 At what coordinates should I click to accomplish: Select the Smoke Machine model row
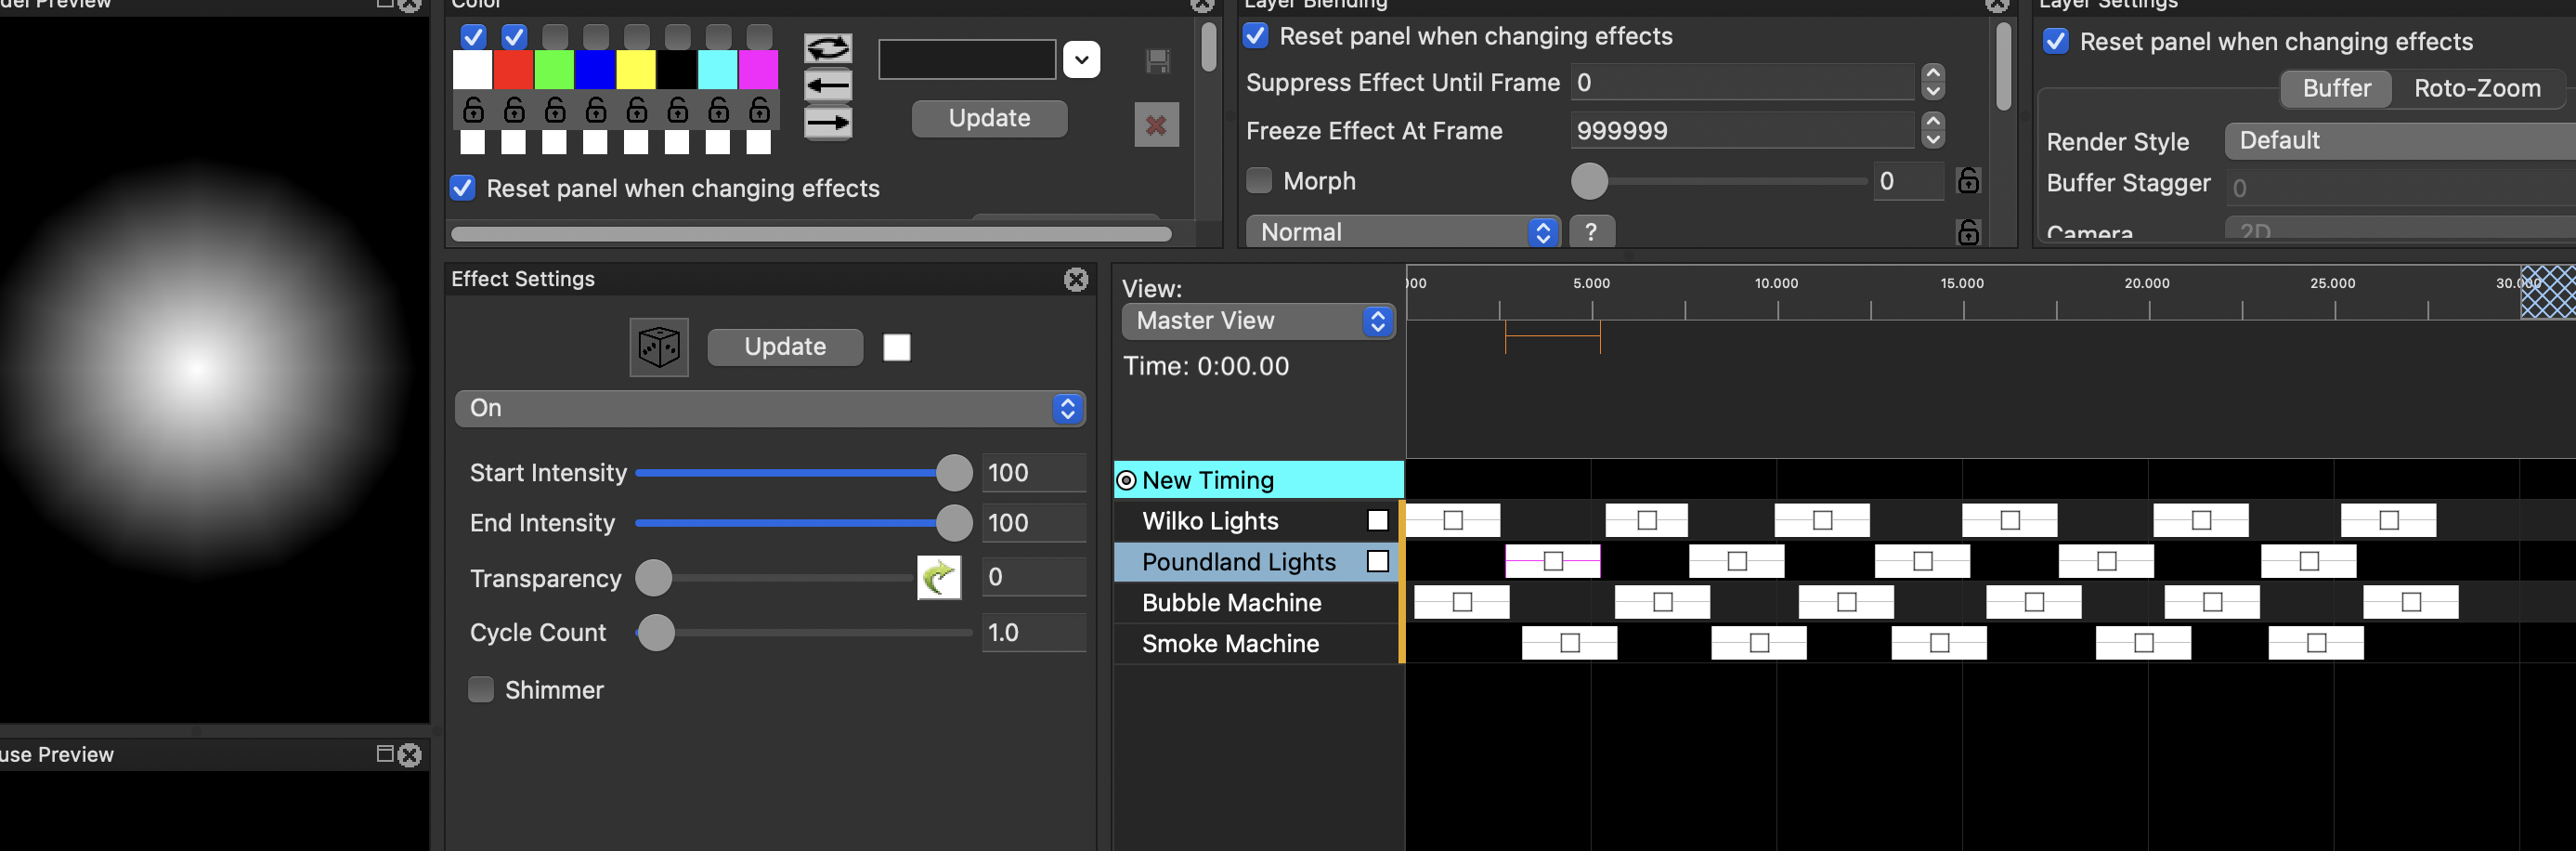pyautogui.click(x=1257, y=644)
